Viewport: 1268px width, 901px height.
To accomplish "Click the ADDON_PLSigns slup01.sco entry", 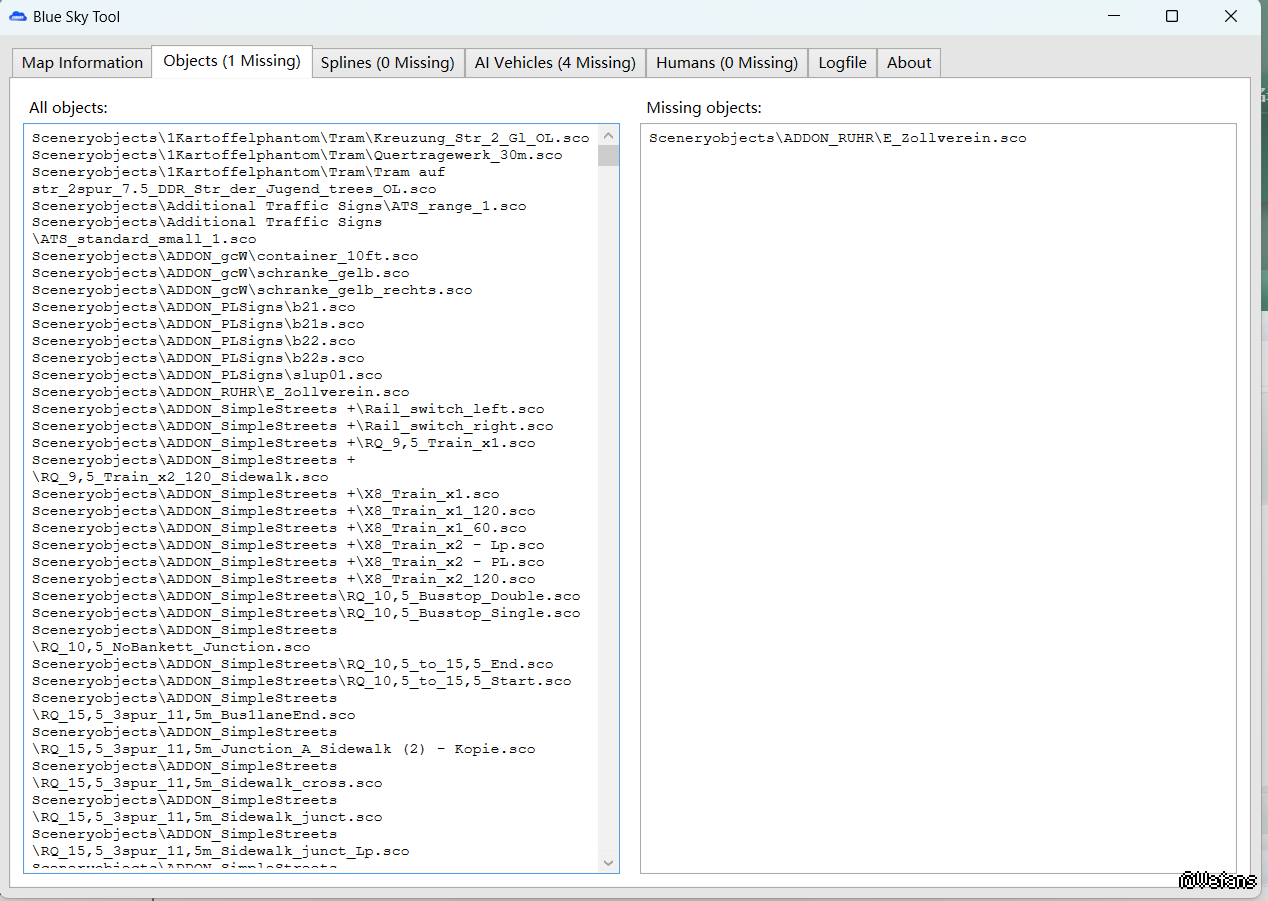I will [x=206, y=375].
